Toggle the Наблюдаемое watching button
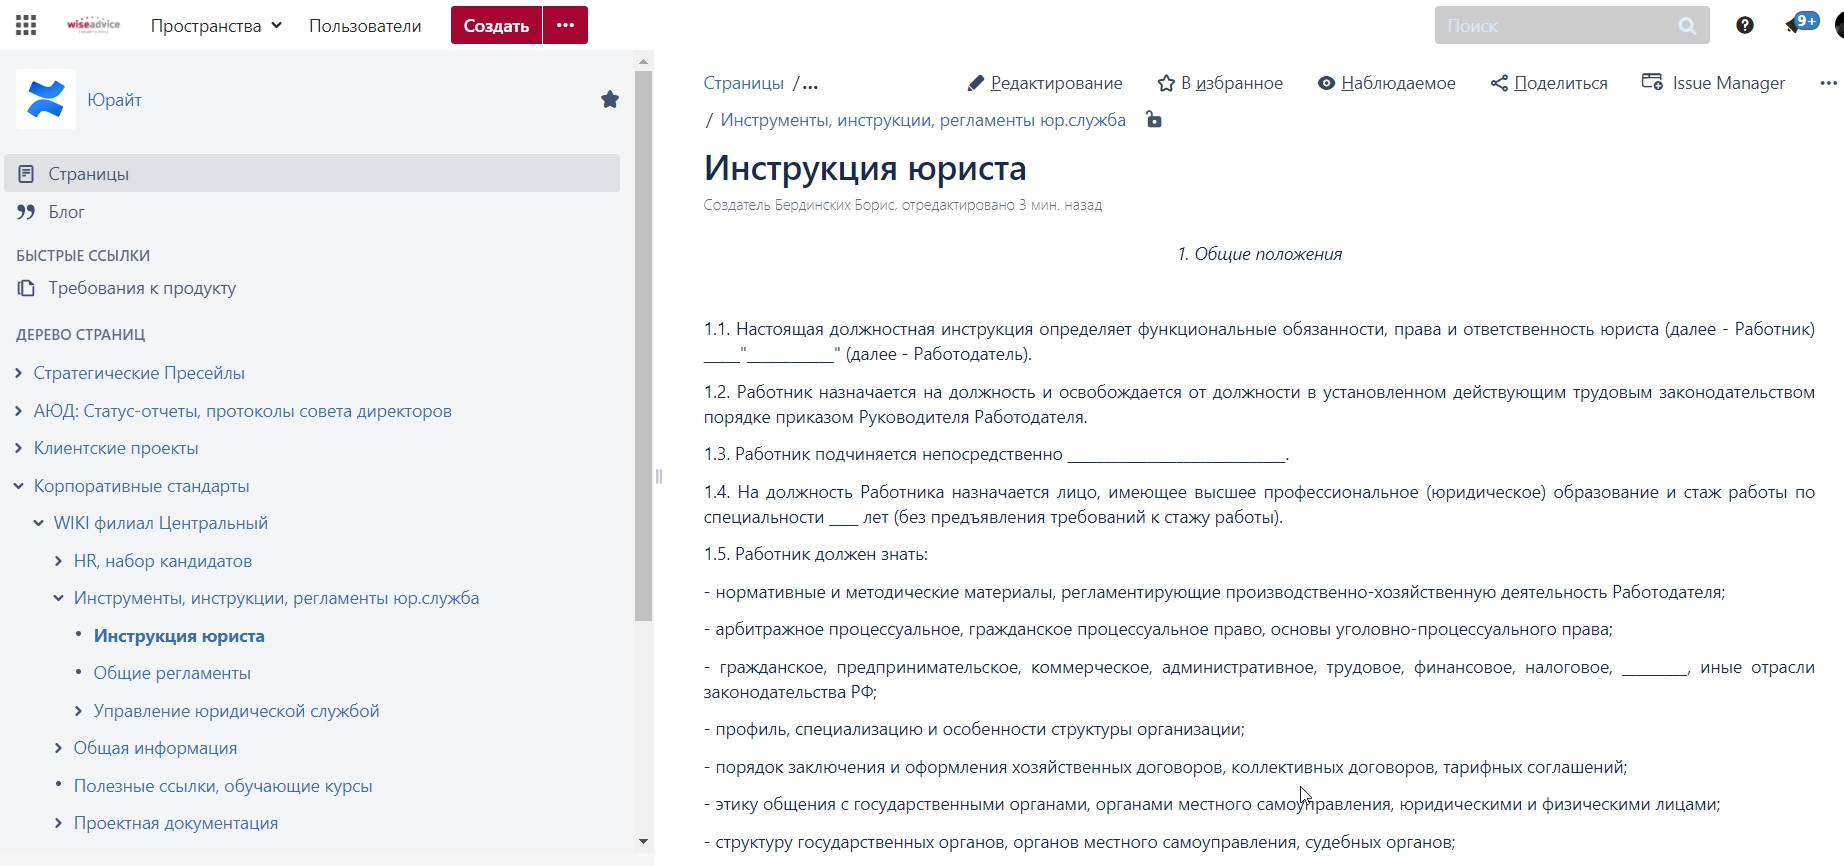 pos(1386,83)
